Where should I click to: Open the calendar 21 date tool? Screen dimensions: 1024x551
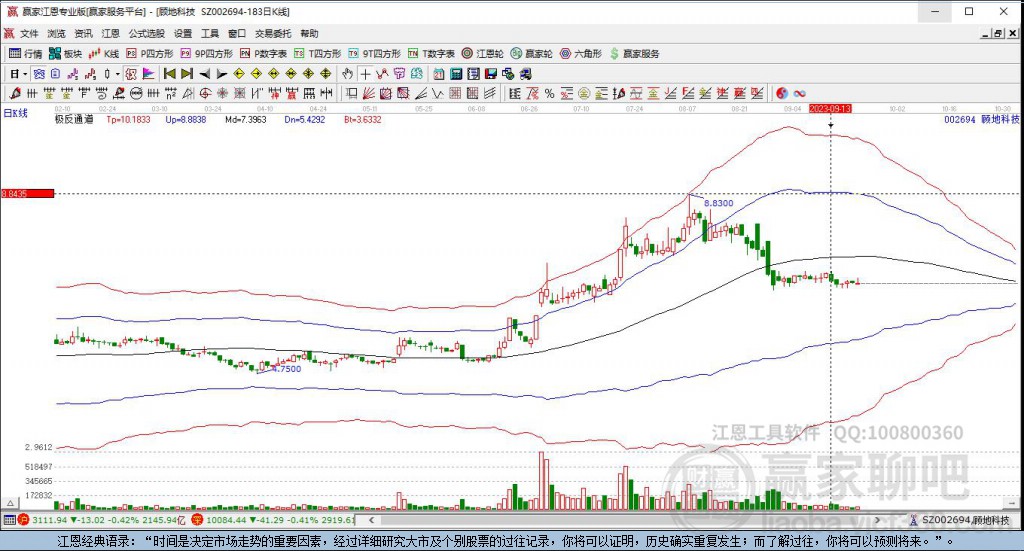point(438,74)
